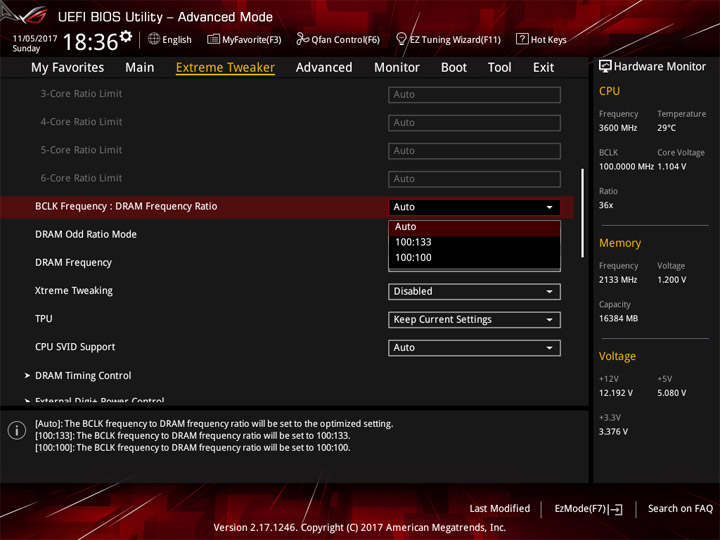Select CPU SVID Support label

point(75,347)
